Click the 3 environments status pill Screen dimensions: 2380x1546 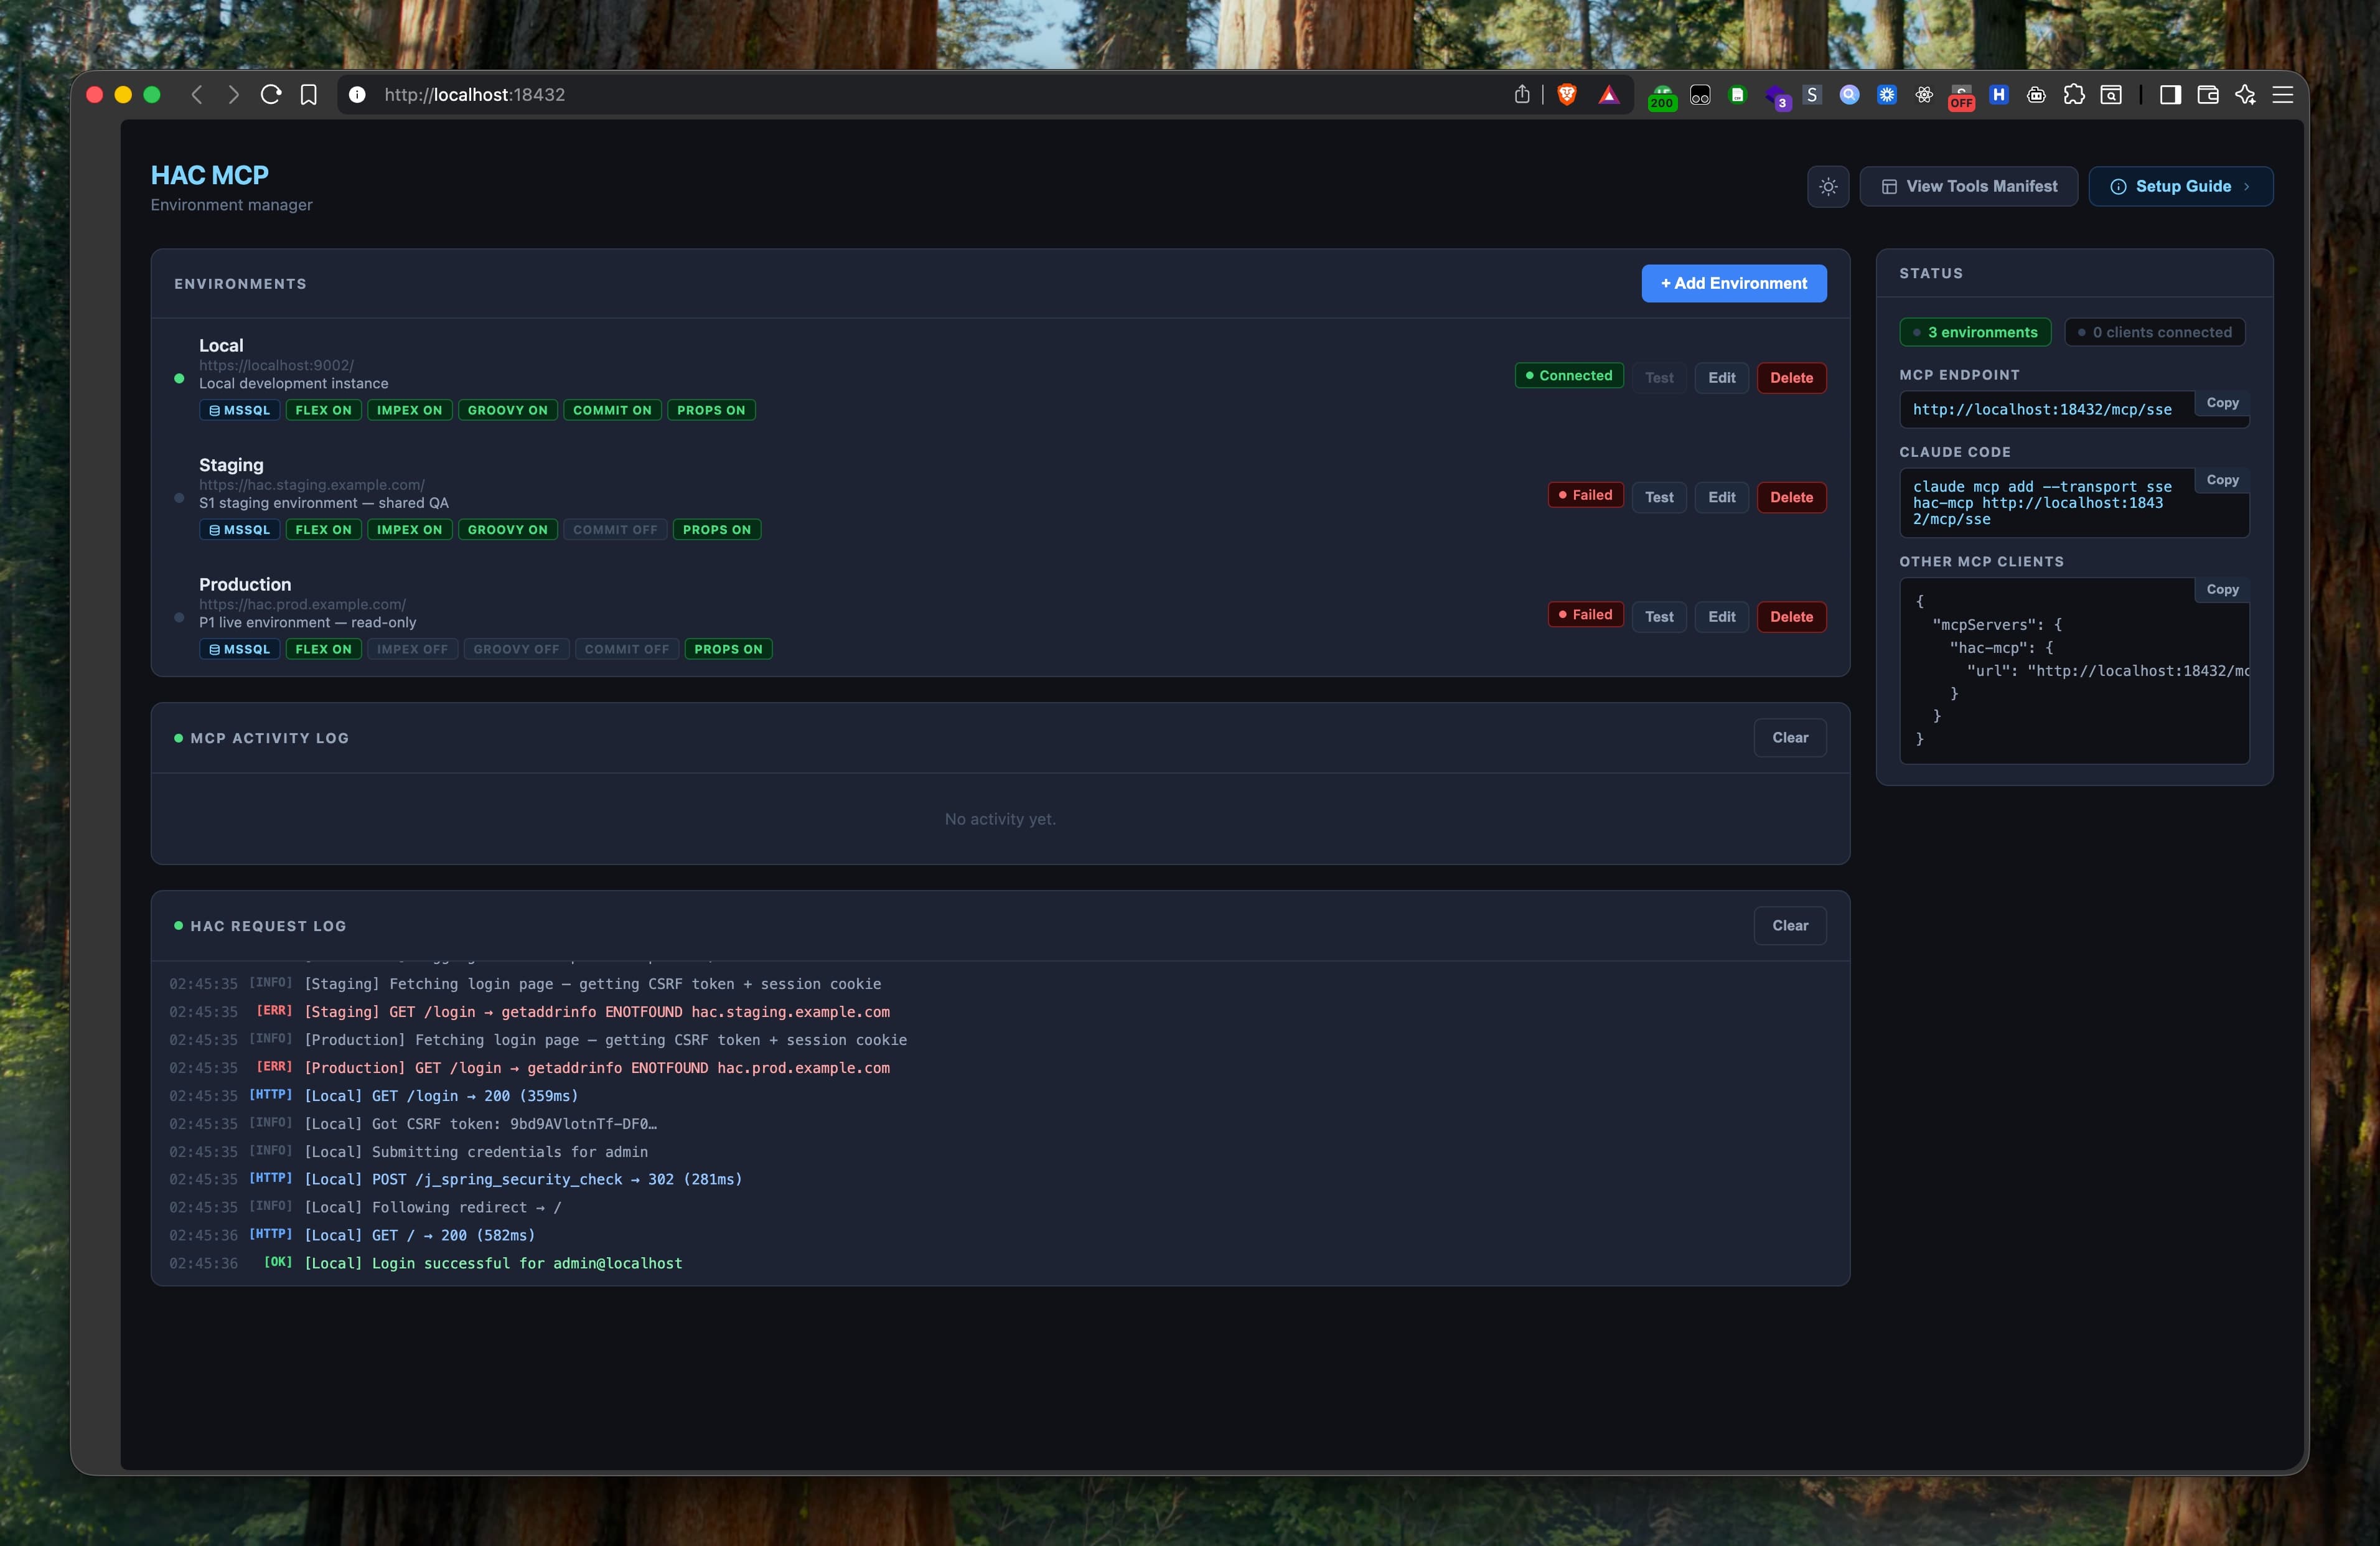[1975, 333]
